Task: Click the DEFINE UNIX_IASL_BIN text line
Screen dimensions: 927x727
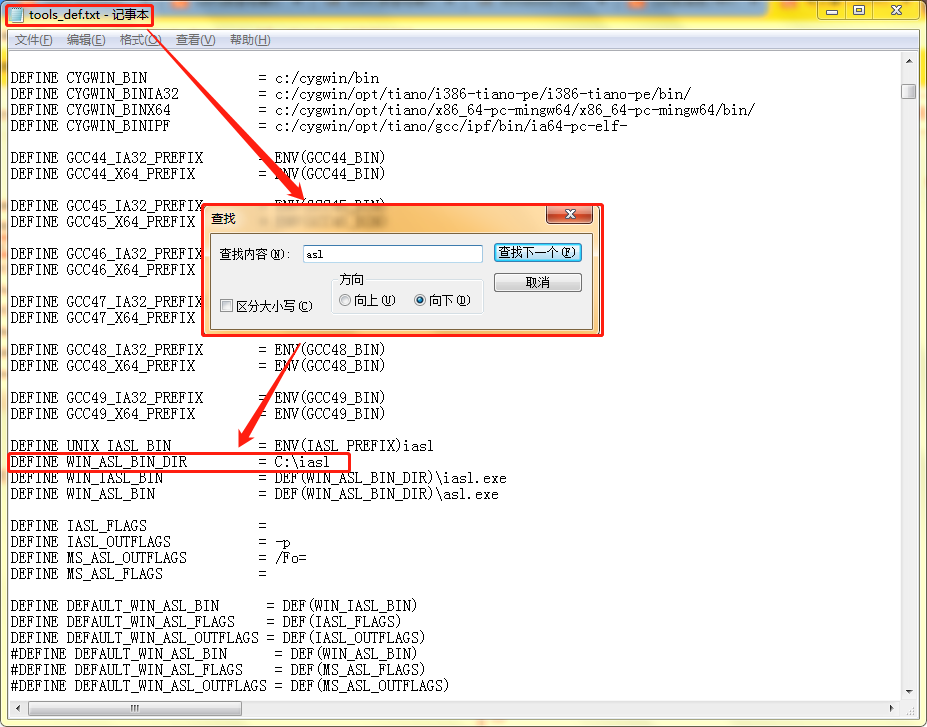Action: (120, 445)
